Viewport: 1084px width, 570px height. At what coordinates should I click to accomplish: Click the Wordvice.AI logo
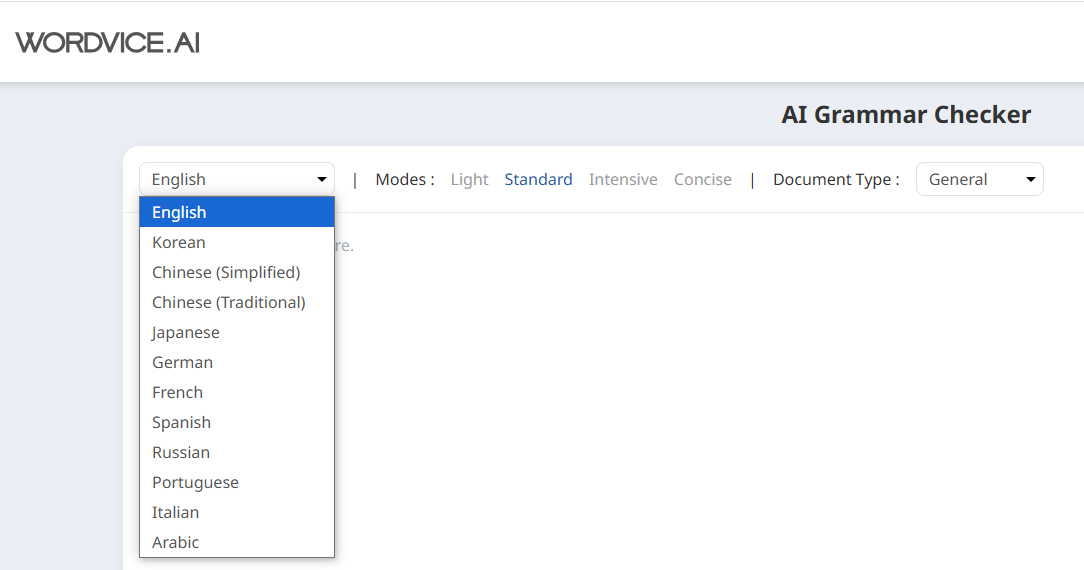coord(108,42)
